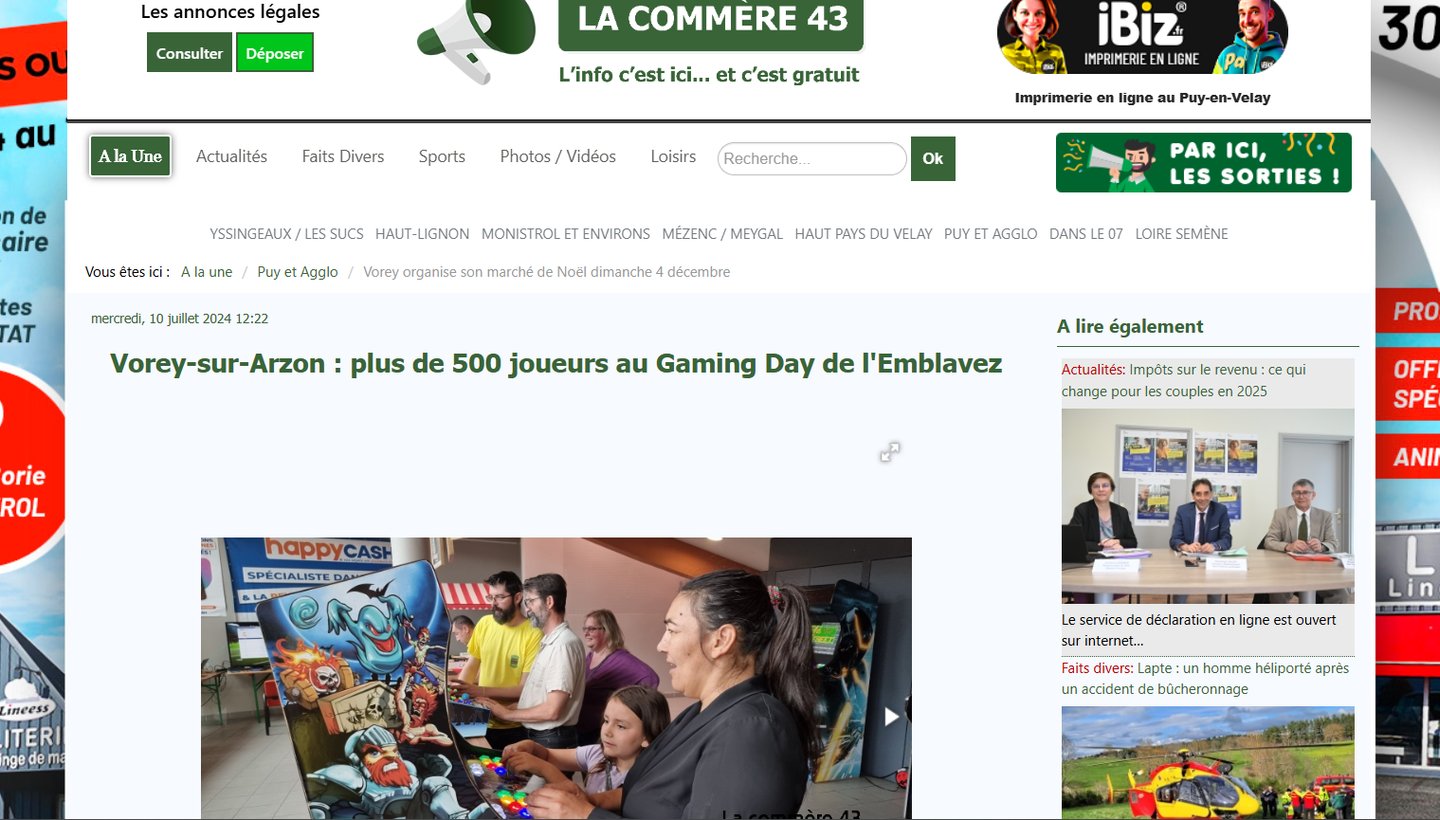Open the iBiz Imprimerie en ligne banner
Viewport: 1440px width, 820px height.
[x=1142, y=37]
